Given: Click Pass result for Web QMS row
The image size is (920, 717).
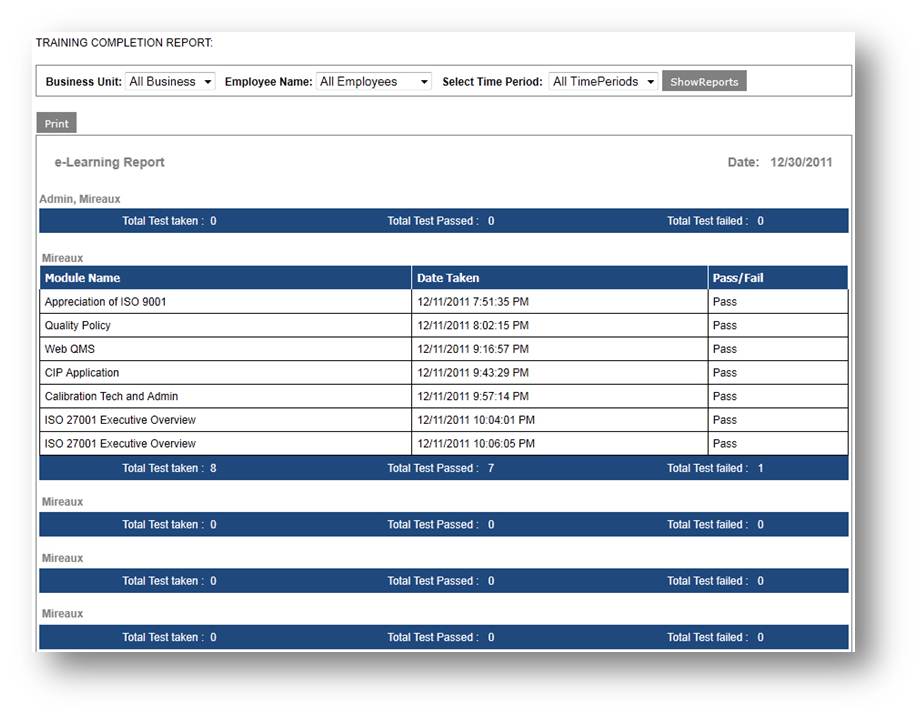Looking at the screenshot, I should coord(725,349).
